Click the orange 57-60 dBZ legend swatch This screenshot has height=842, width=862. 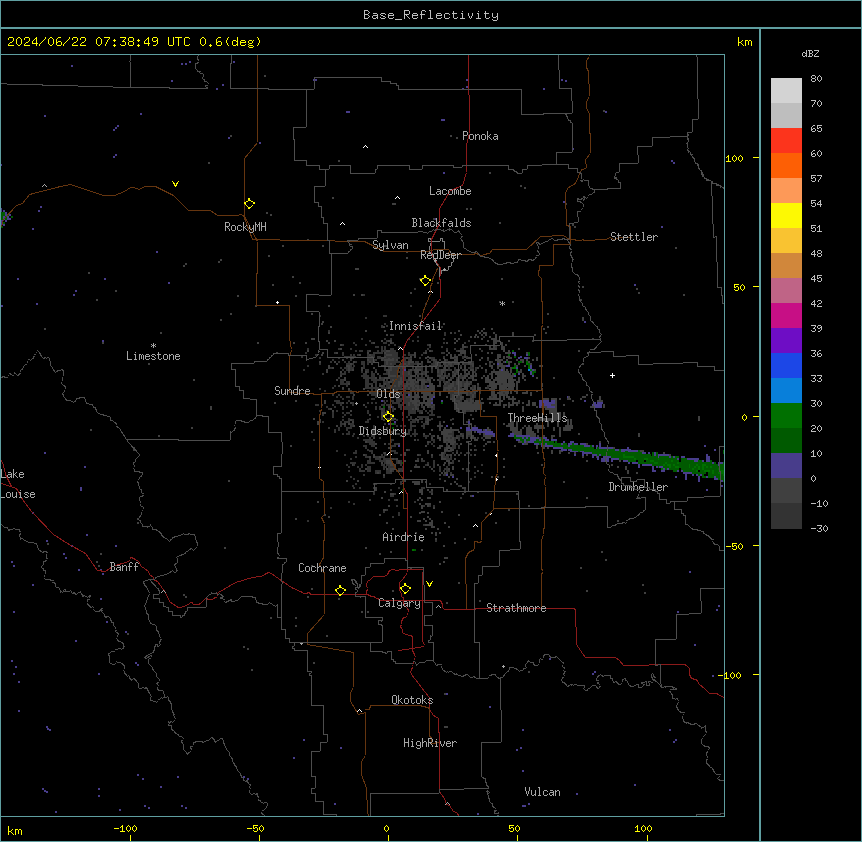point(786,165)
